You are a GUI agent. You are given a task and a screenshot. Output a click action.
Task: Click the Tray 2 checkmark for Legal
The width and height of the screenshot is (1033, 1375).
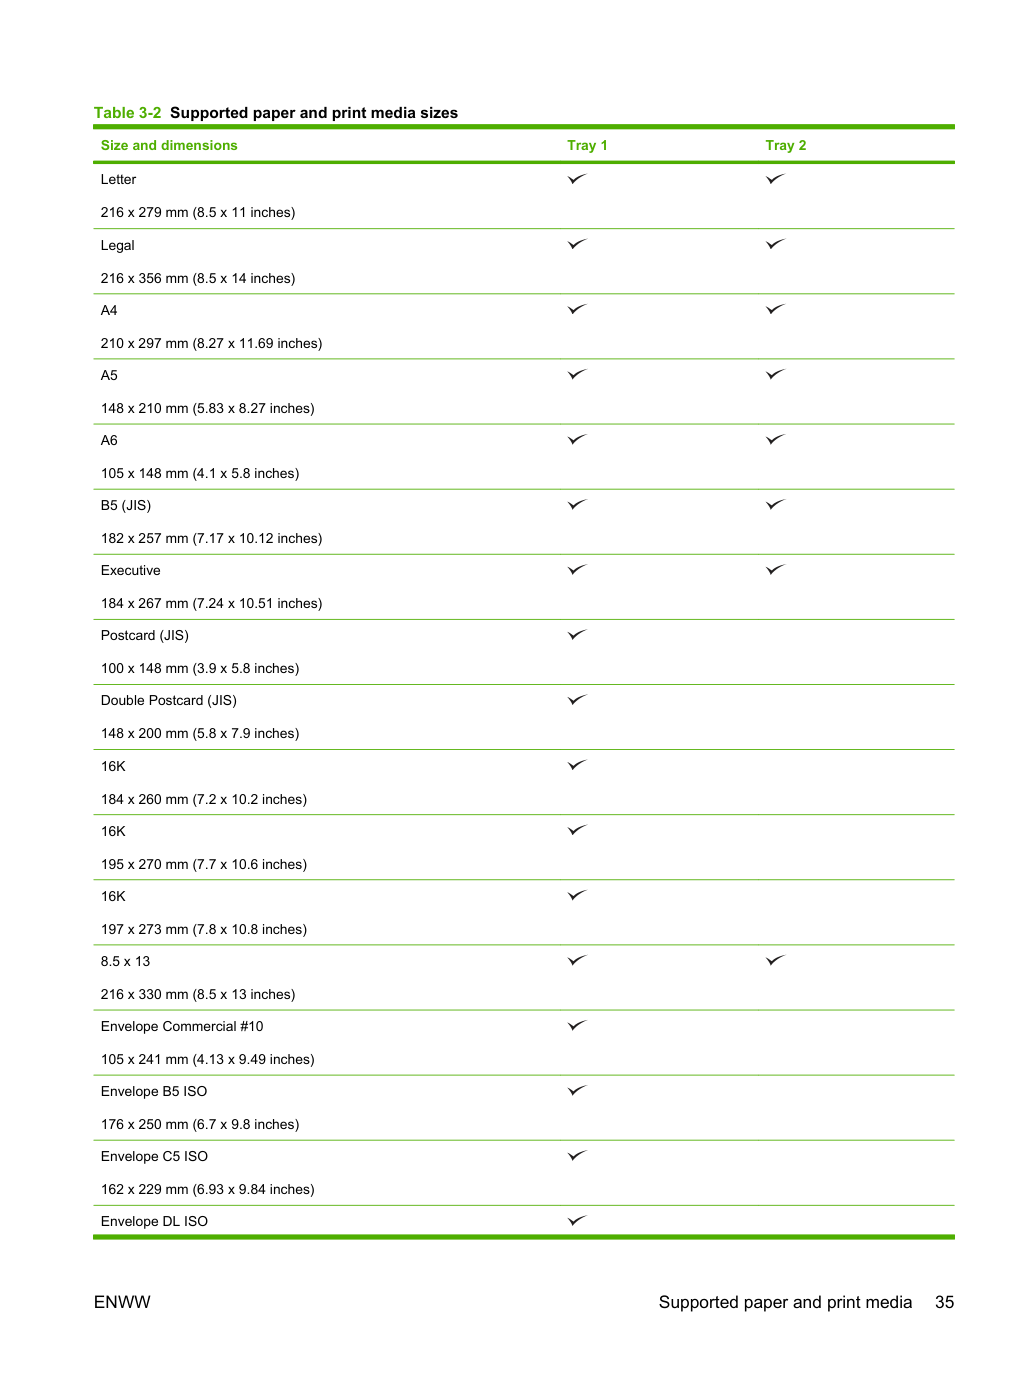point(776,244)
